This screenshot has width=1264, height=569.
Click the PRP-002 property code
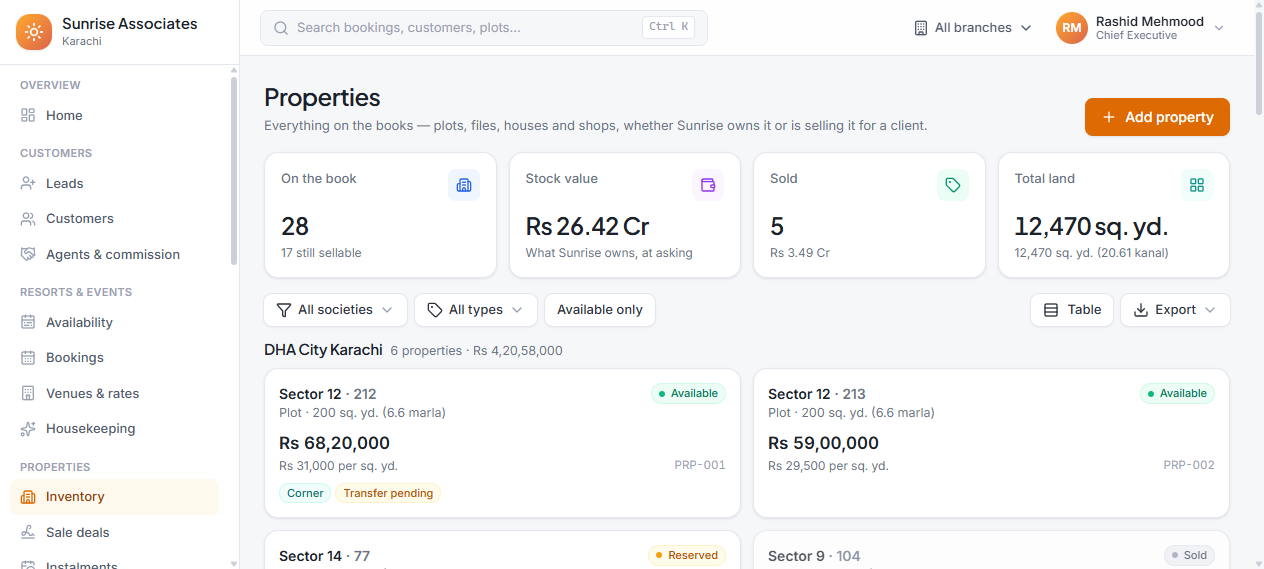[1189, 465]
